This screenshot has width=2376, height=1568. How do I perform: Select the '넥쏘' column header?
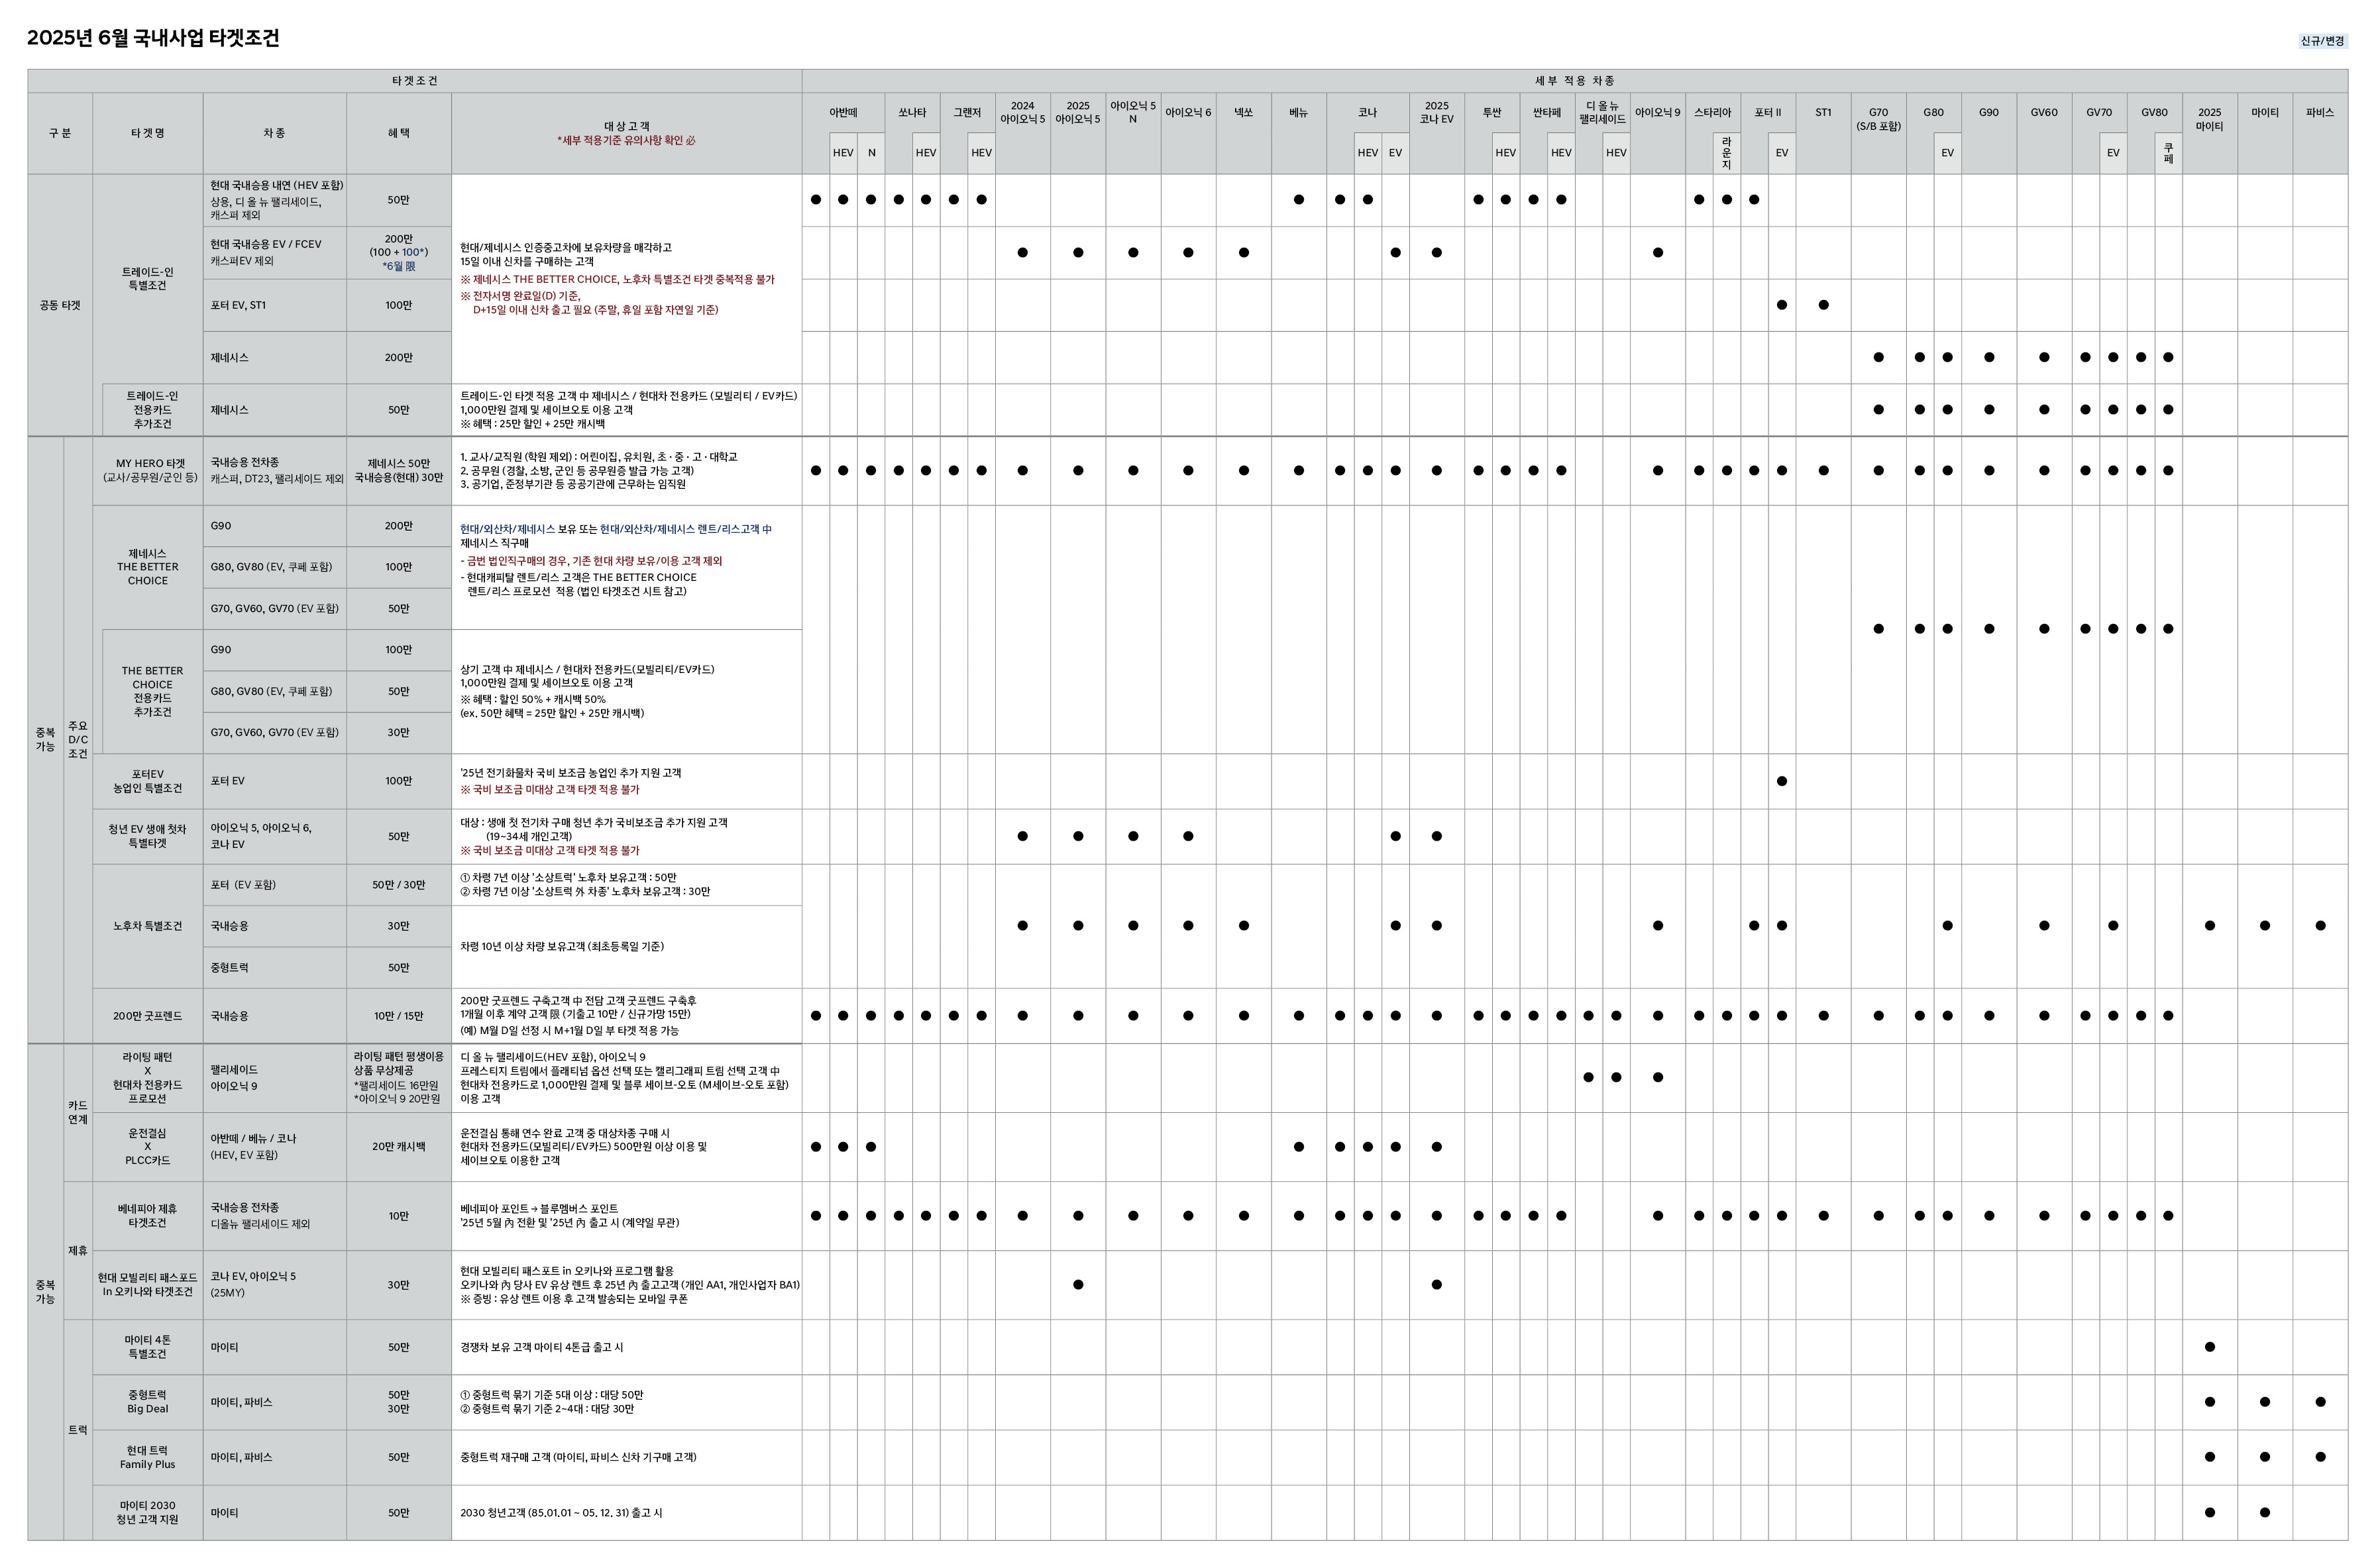point(1243,113)
